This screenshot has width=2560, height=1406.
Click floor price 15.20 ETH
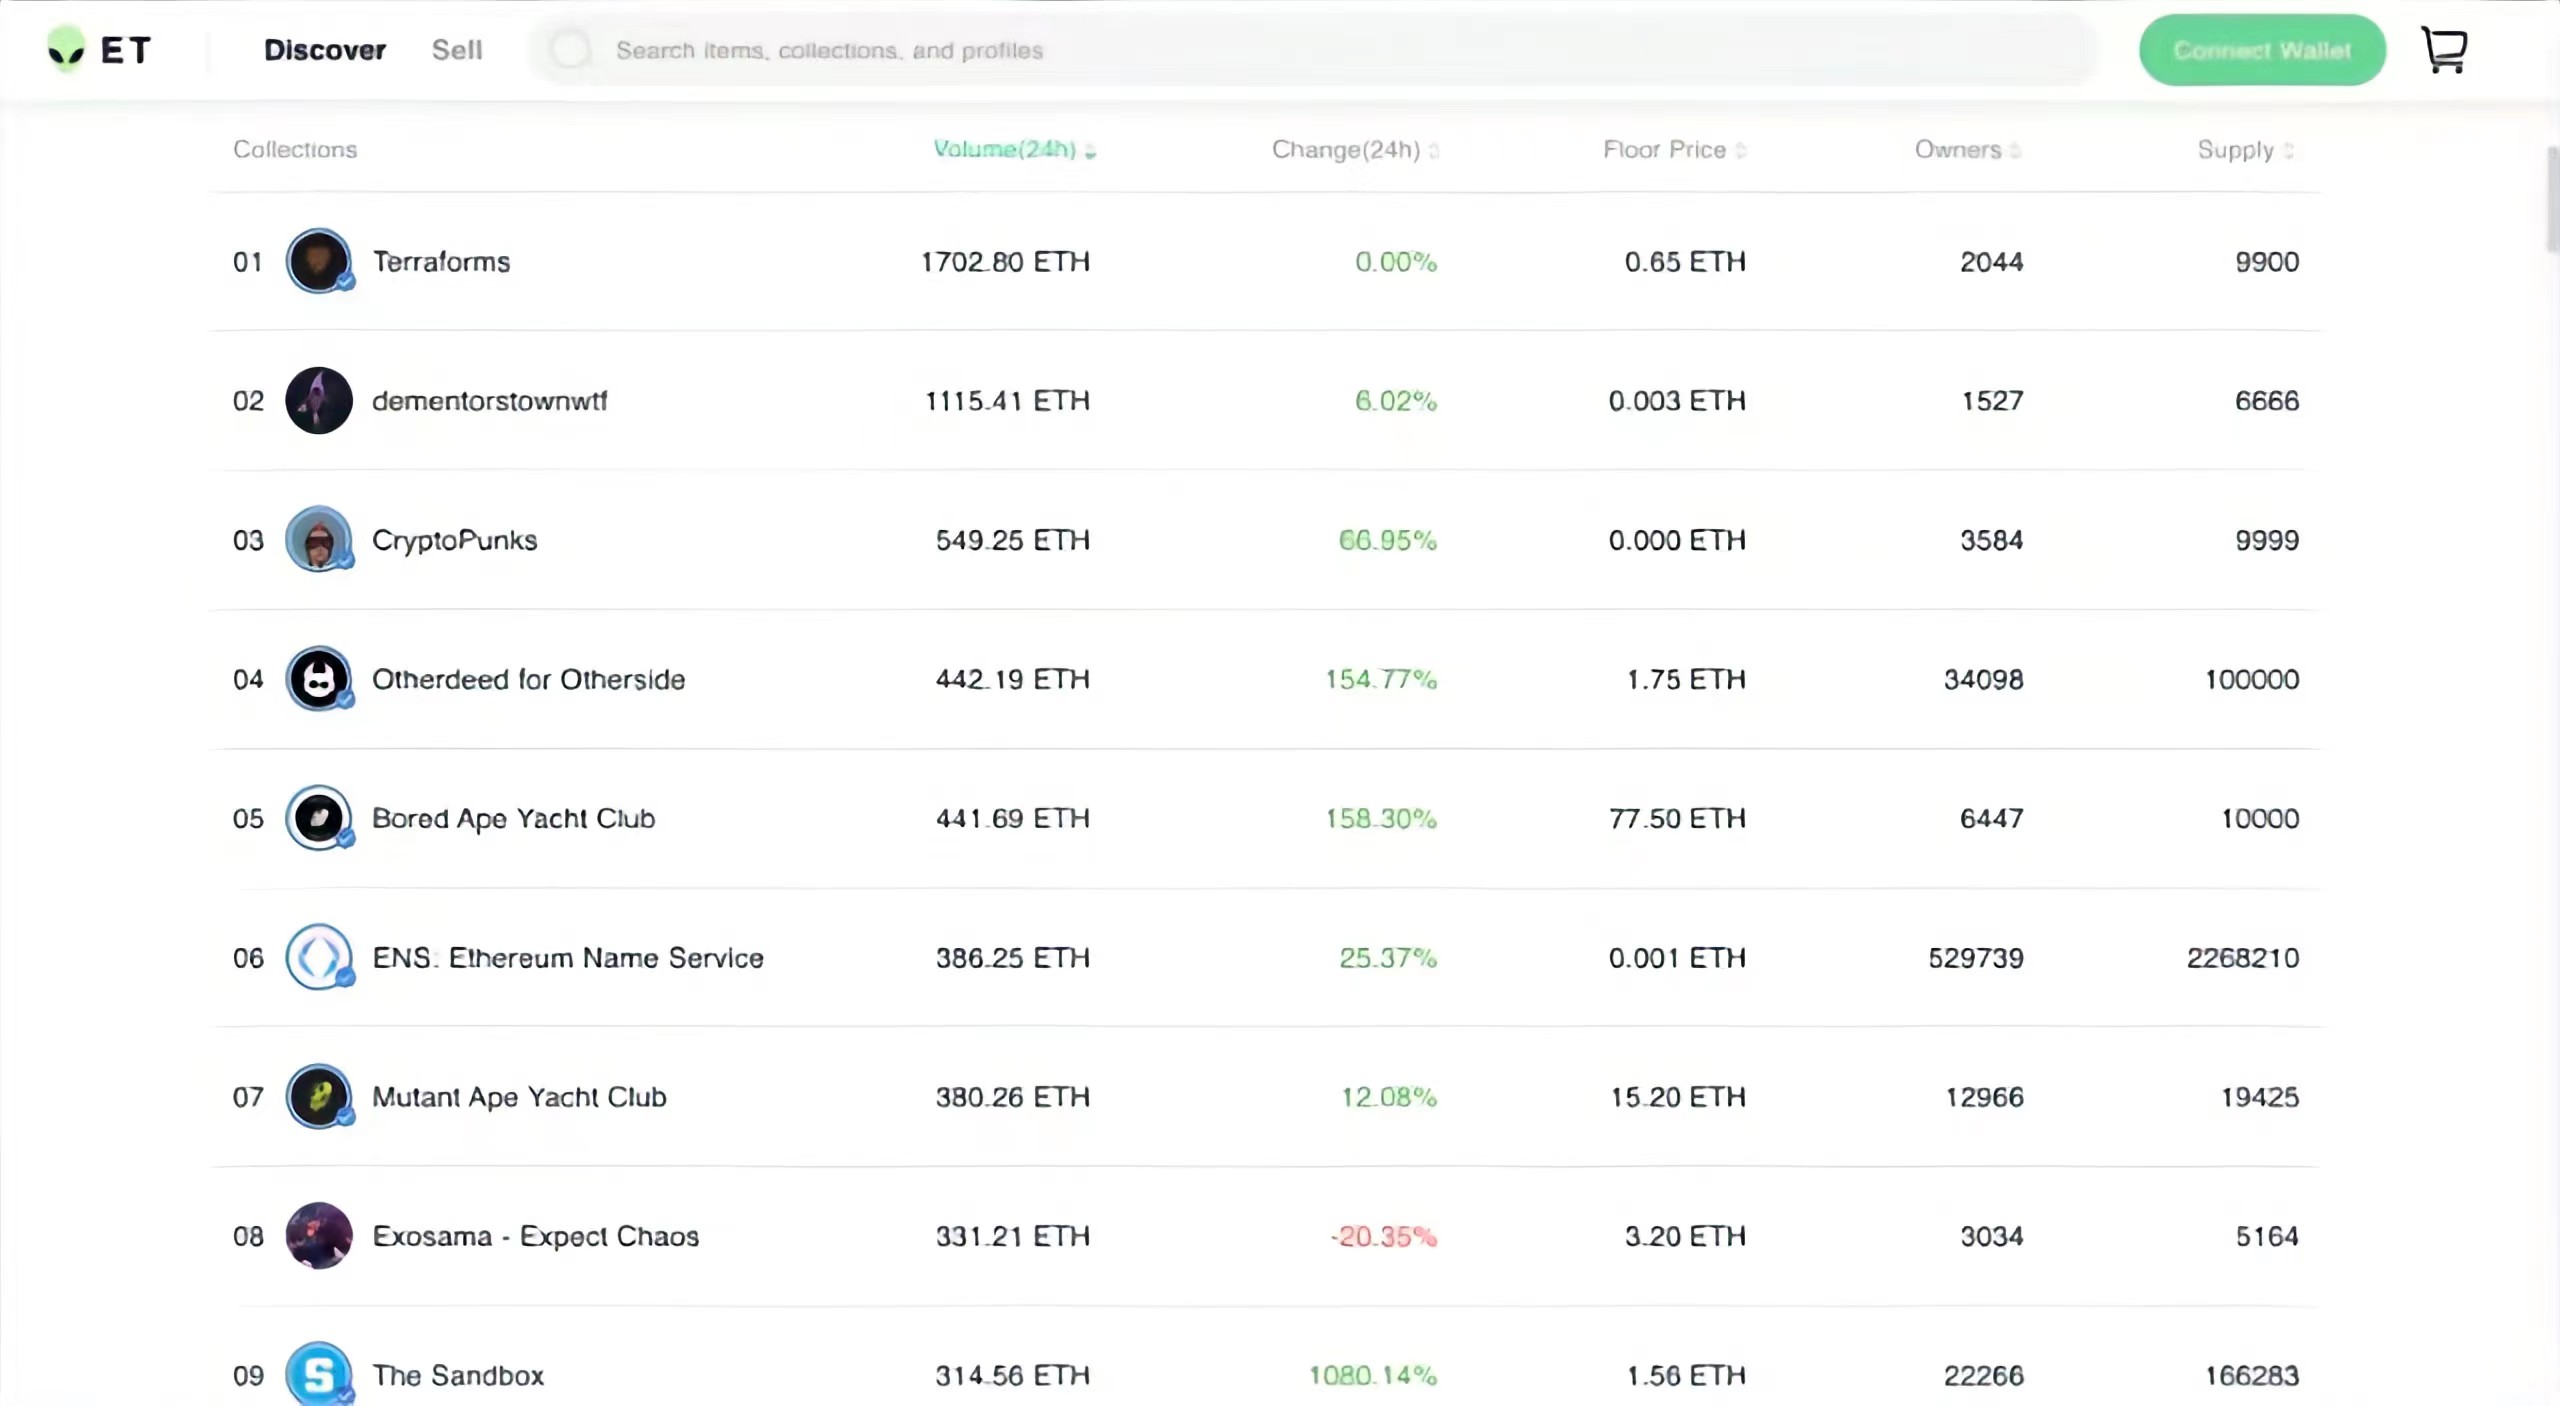point(1678,1097)
